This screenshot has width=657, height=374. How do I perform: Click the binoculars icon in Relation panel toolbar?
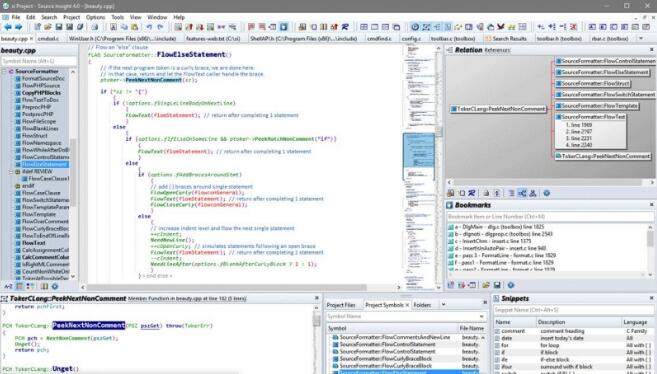point(450,193)
